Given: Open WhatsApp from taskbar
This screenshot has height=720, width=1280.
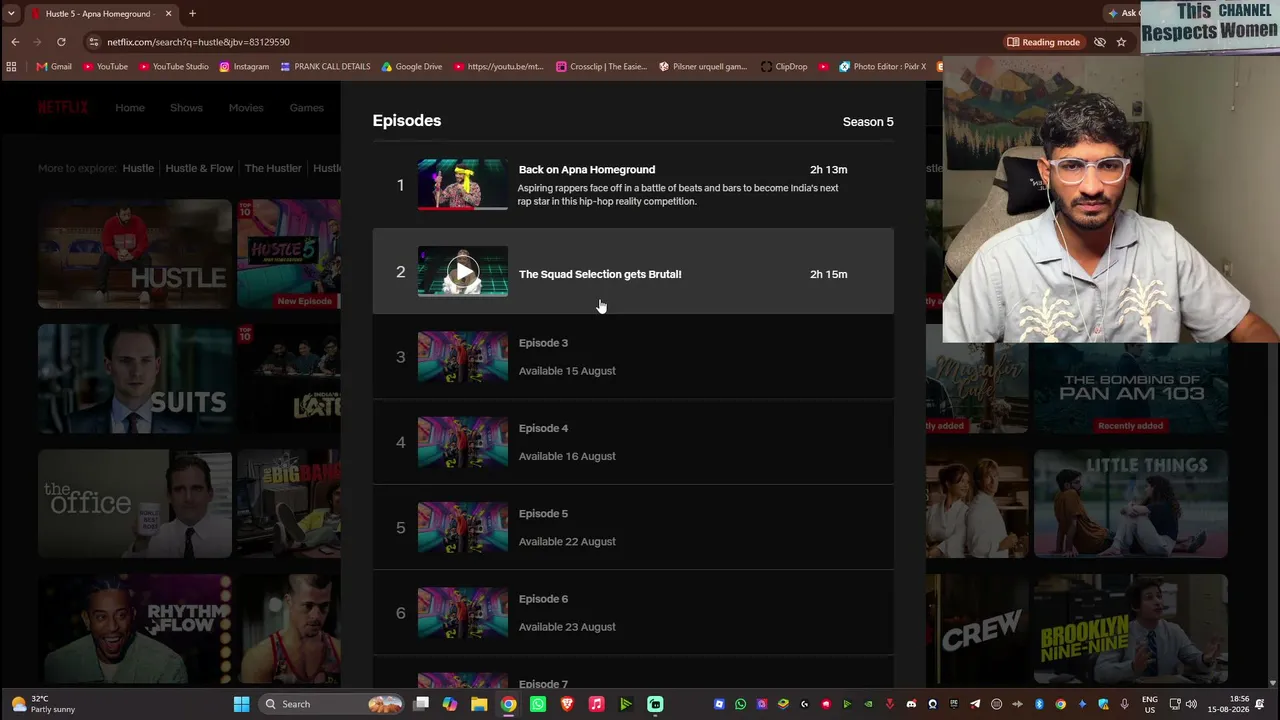Looking at the screenshot, I should [538, 704].
